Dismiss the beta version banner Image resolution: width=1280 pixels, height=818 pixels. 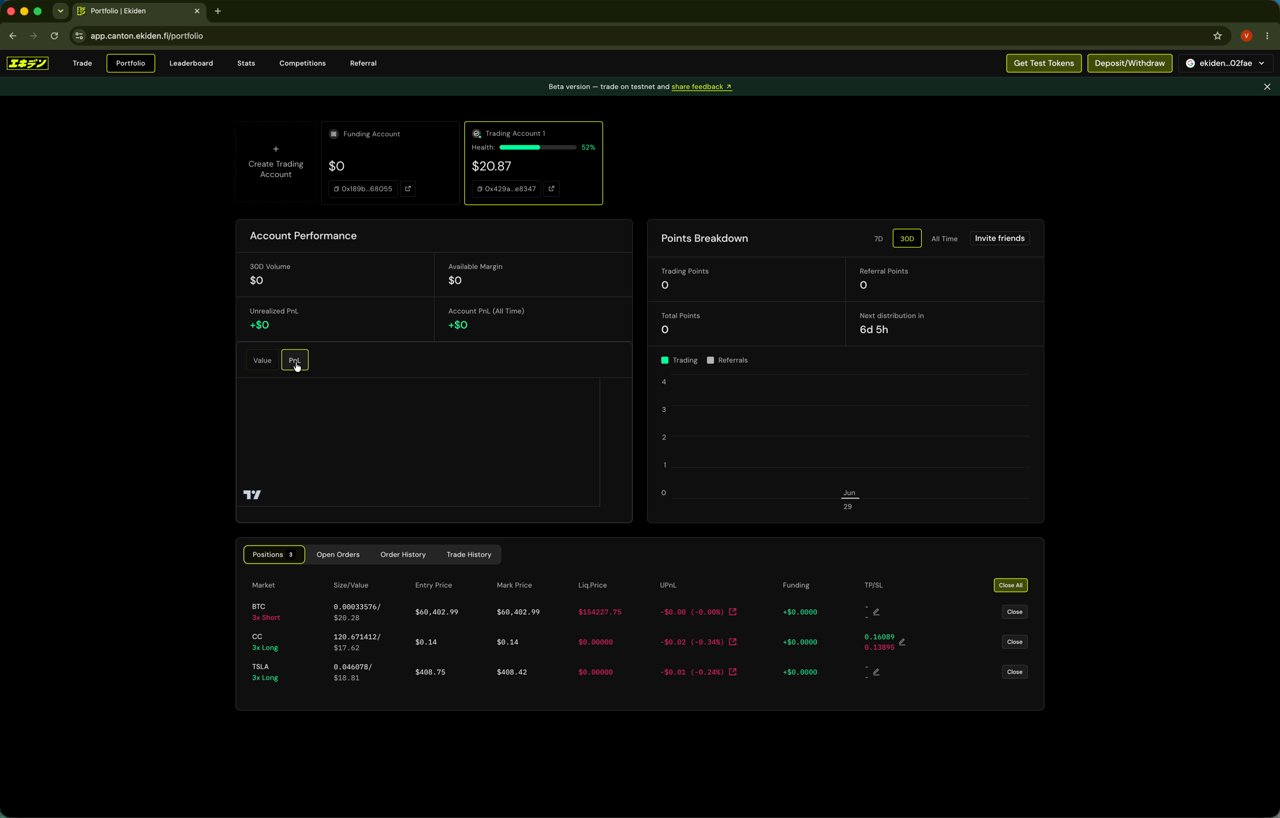(x=1267, y=87)
